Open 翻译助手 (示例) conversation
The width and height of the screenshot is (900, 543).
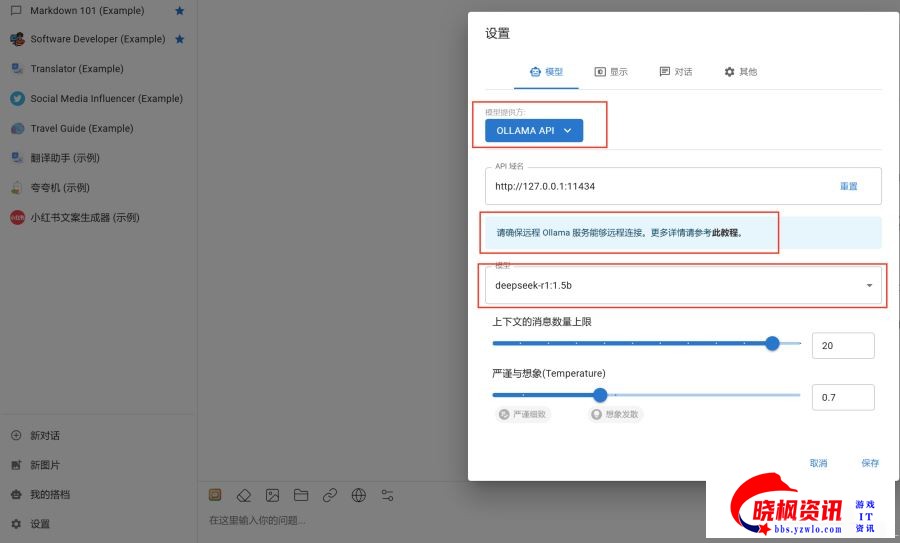coord(65,158)
